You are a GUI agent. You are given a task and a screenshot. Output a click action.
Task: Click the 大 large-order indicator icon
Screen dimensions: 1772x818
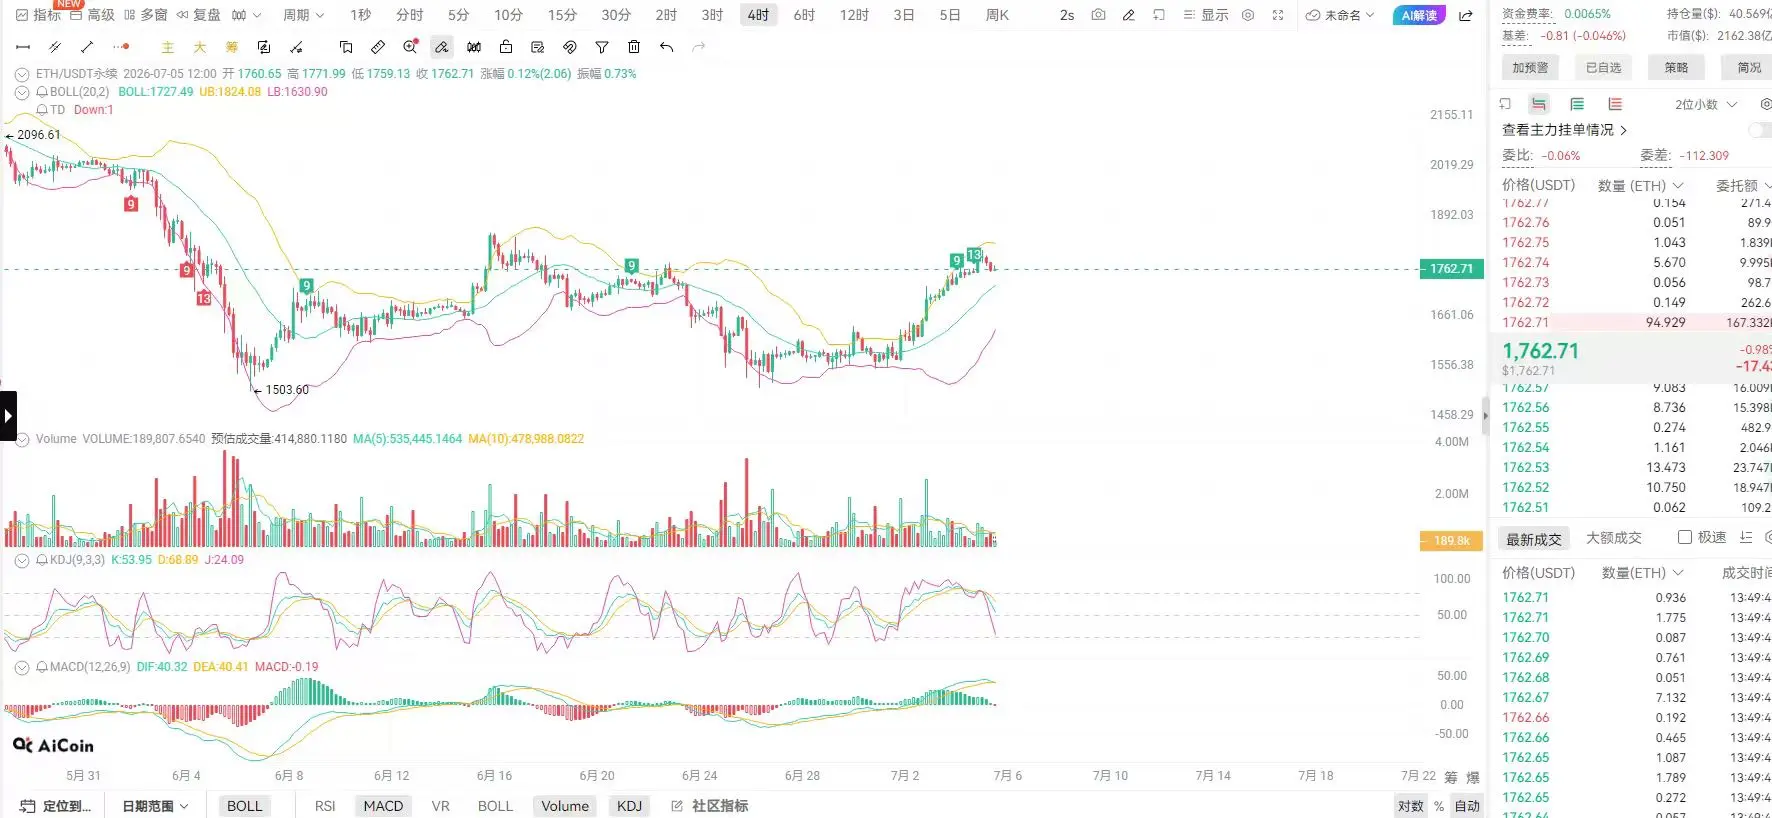(200, 47)
